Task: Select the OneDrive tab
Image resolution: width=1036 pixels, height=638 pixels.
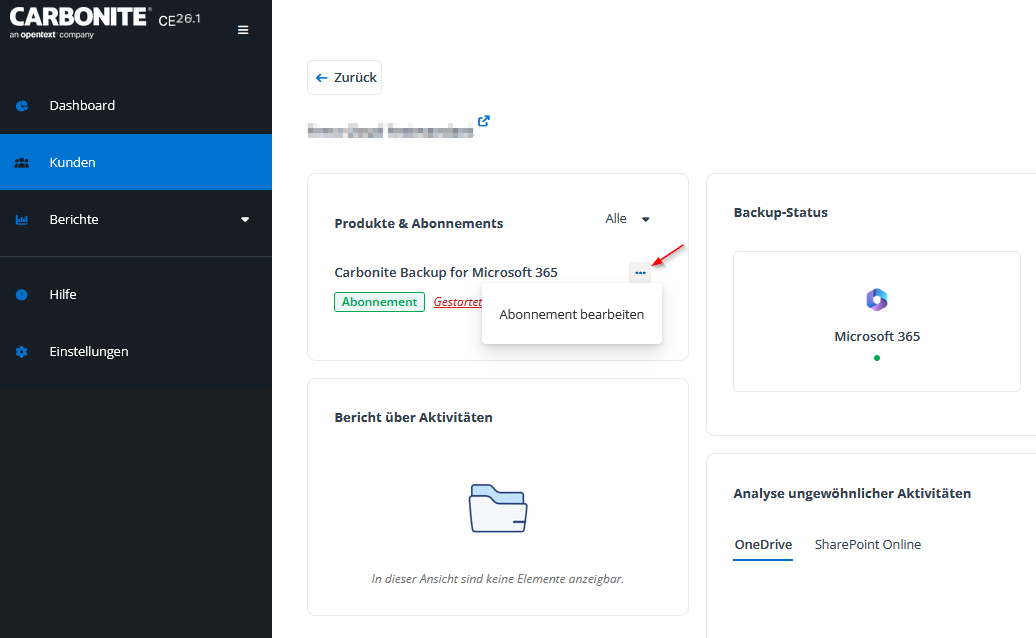Action: (x=763, y=545)
